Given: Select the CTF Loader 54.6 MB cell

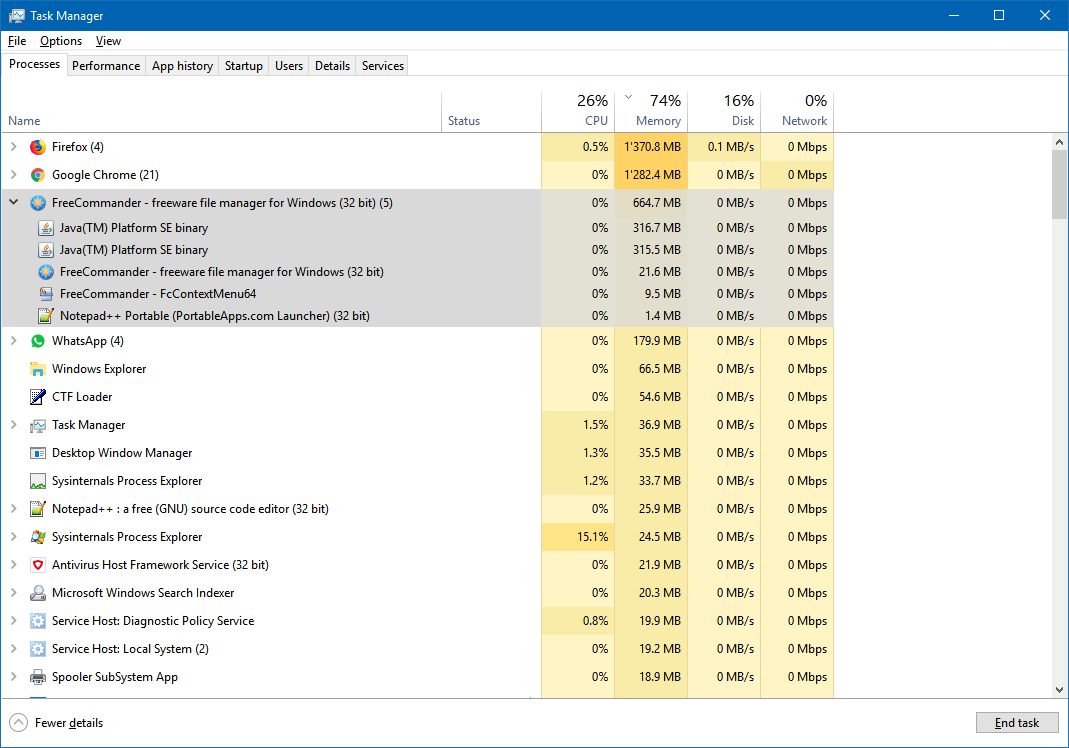Looking at the screenshot, I should [651, 397].
